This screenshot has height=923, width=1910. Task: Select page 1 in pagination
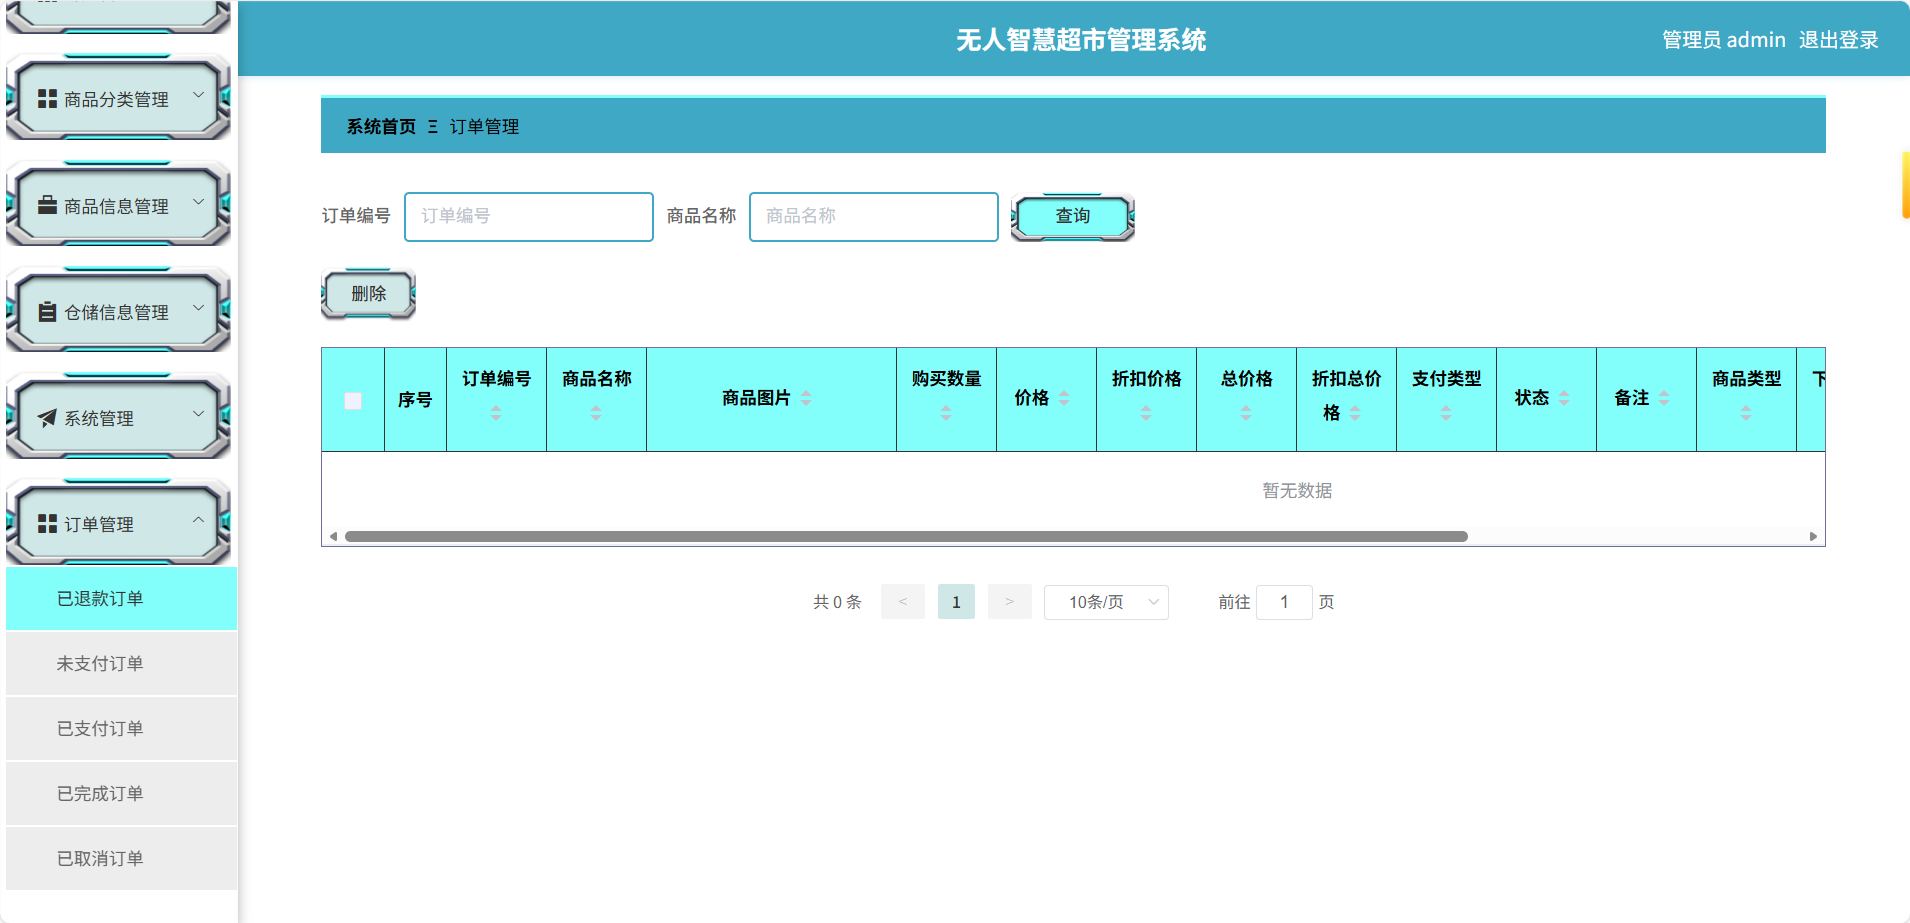(956, 602)
